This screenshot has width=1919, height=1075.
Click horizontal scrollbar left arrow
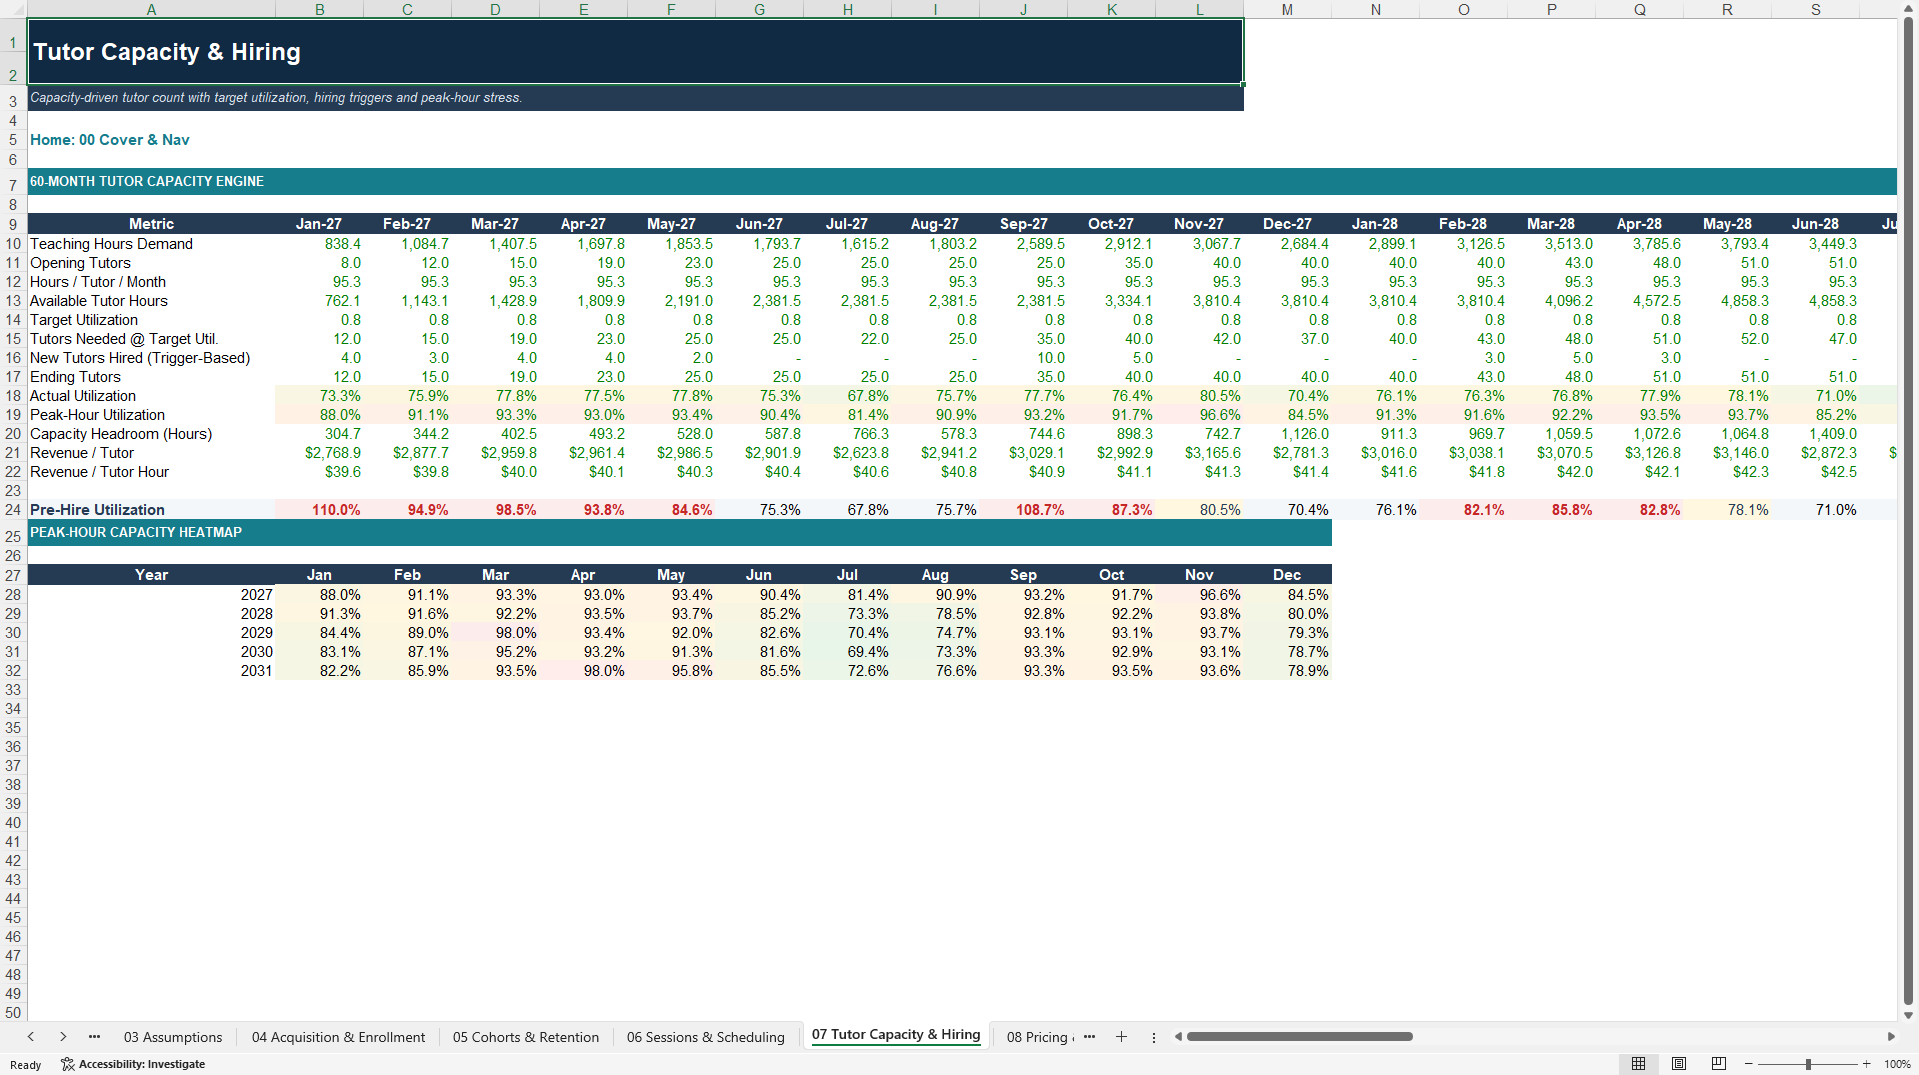1178,1037
